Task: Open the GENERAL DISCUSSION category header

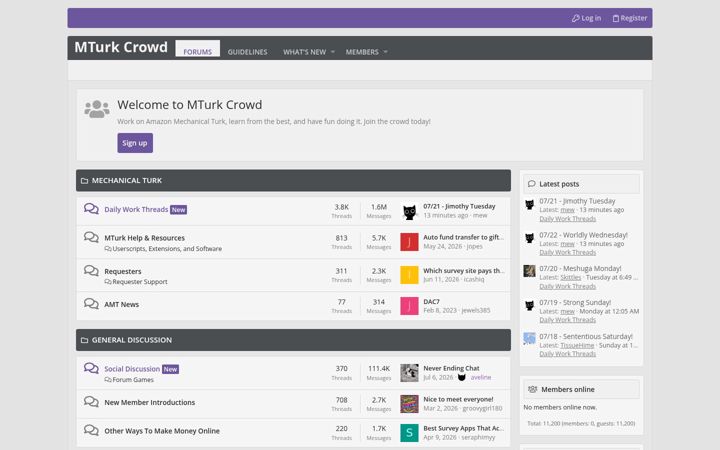Action: [x=132, y=340]
